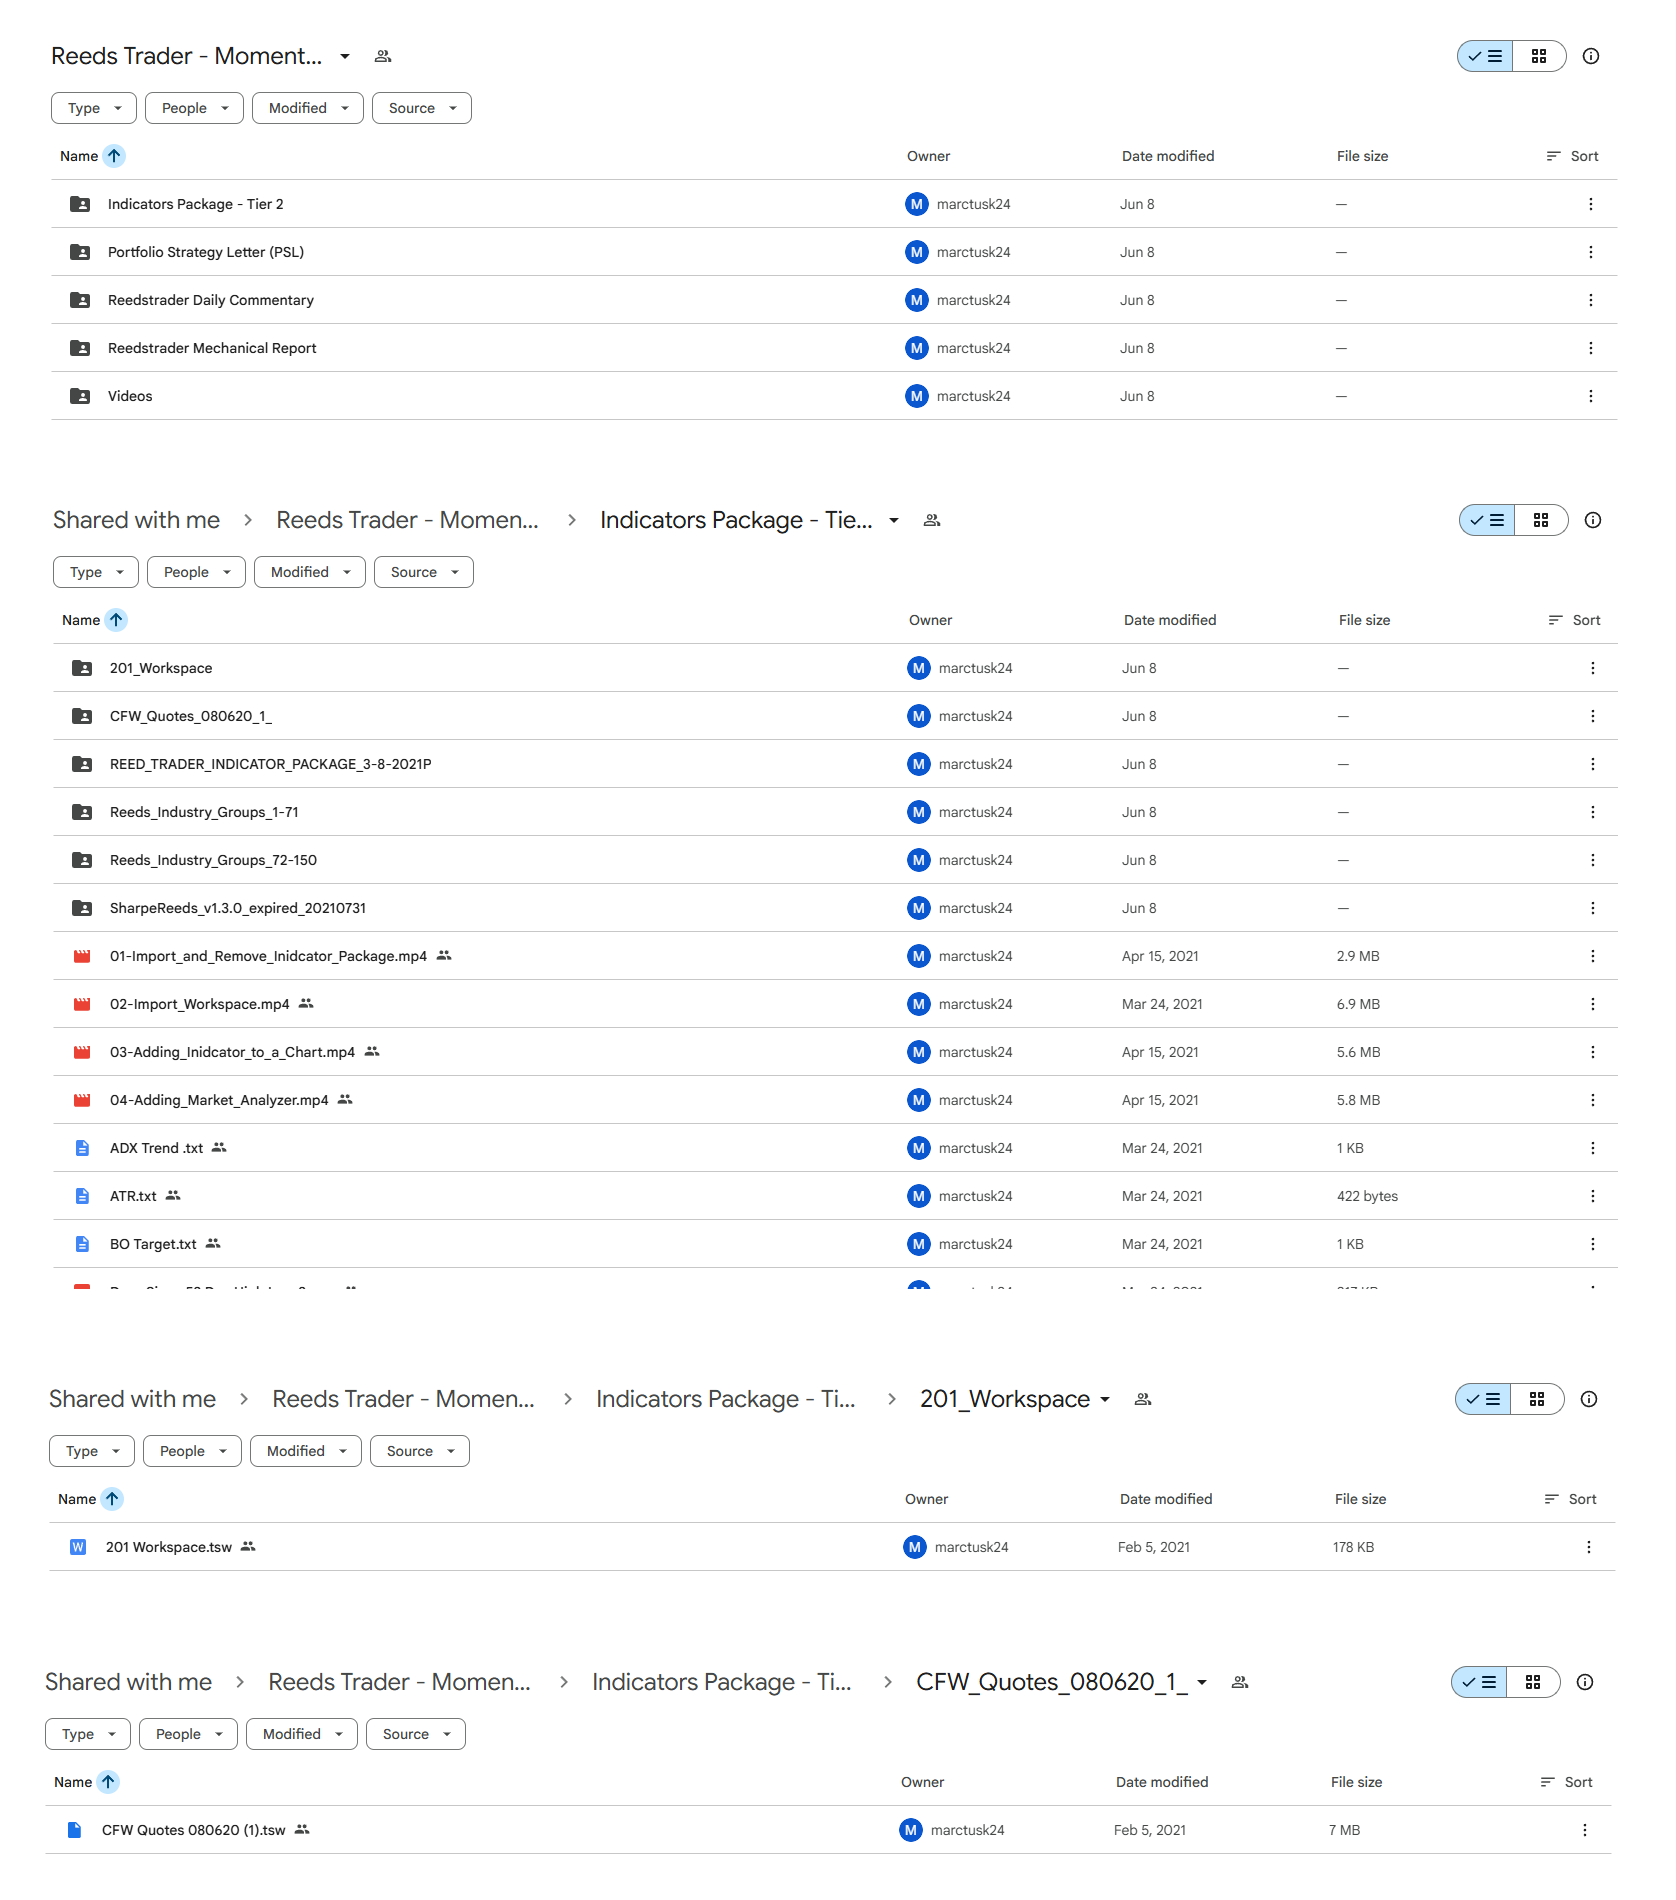
Task: Click Sort button in CFW_Quotes section
Action: [1566, 1782]
